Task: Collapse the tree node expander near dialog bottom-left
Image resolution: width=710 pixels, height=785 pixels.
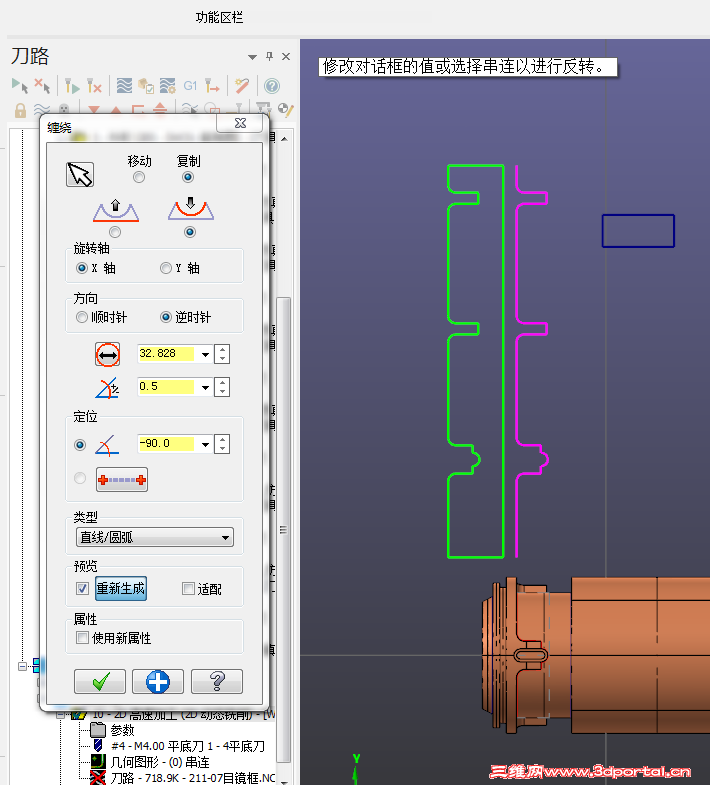Action: click(22, 666)
